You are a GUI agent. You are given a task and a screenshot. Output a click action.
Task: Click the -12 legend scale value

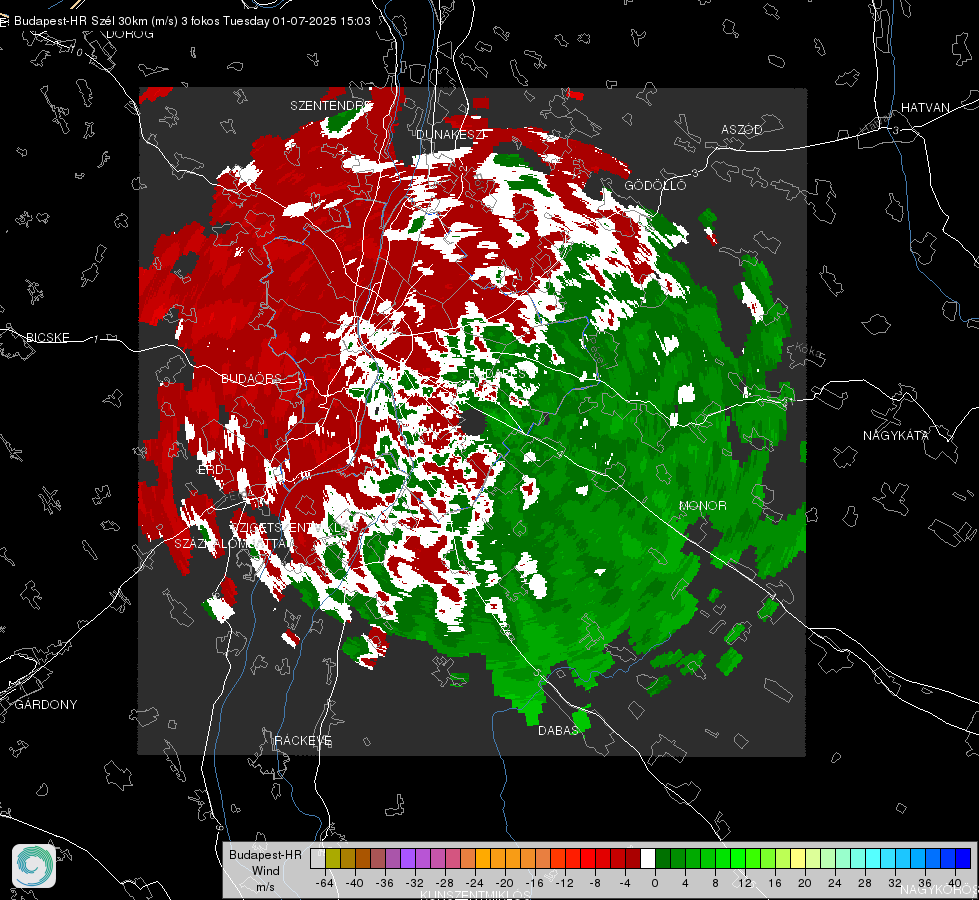(x=565, y=883)
